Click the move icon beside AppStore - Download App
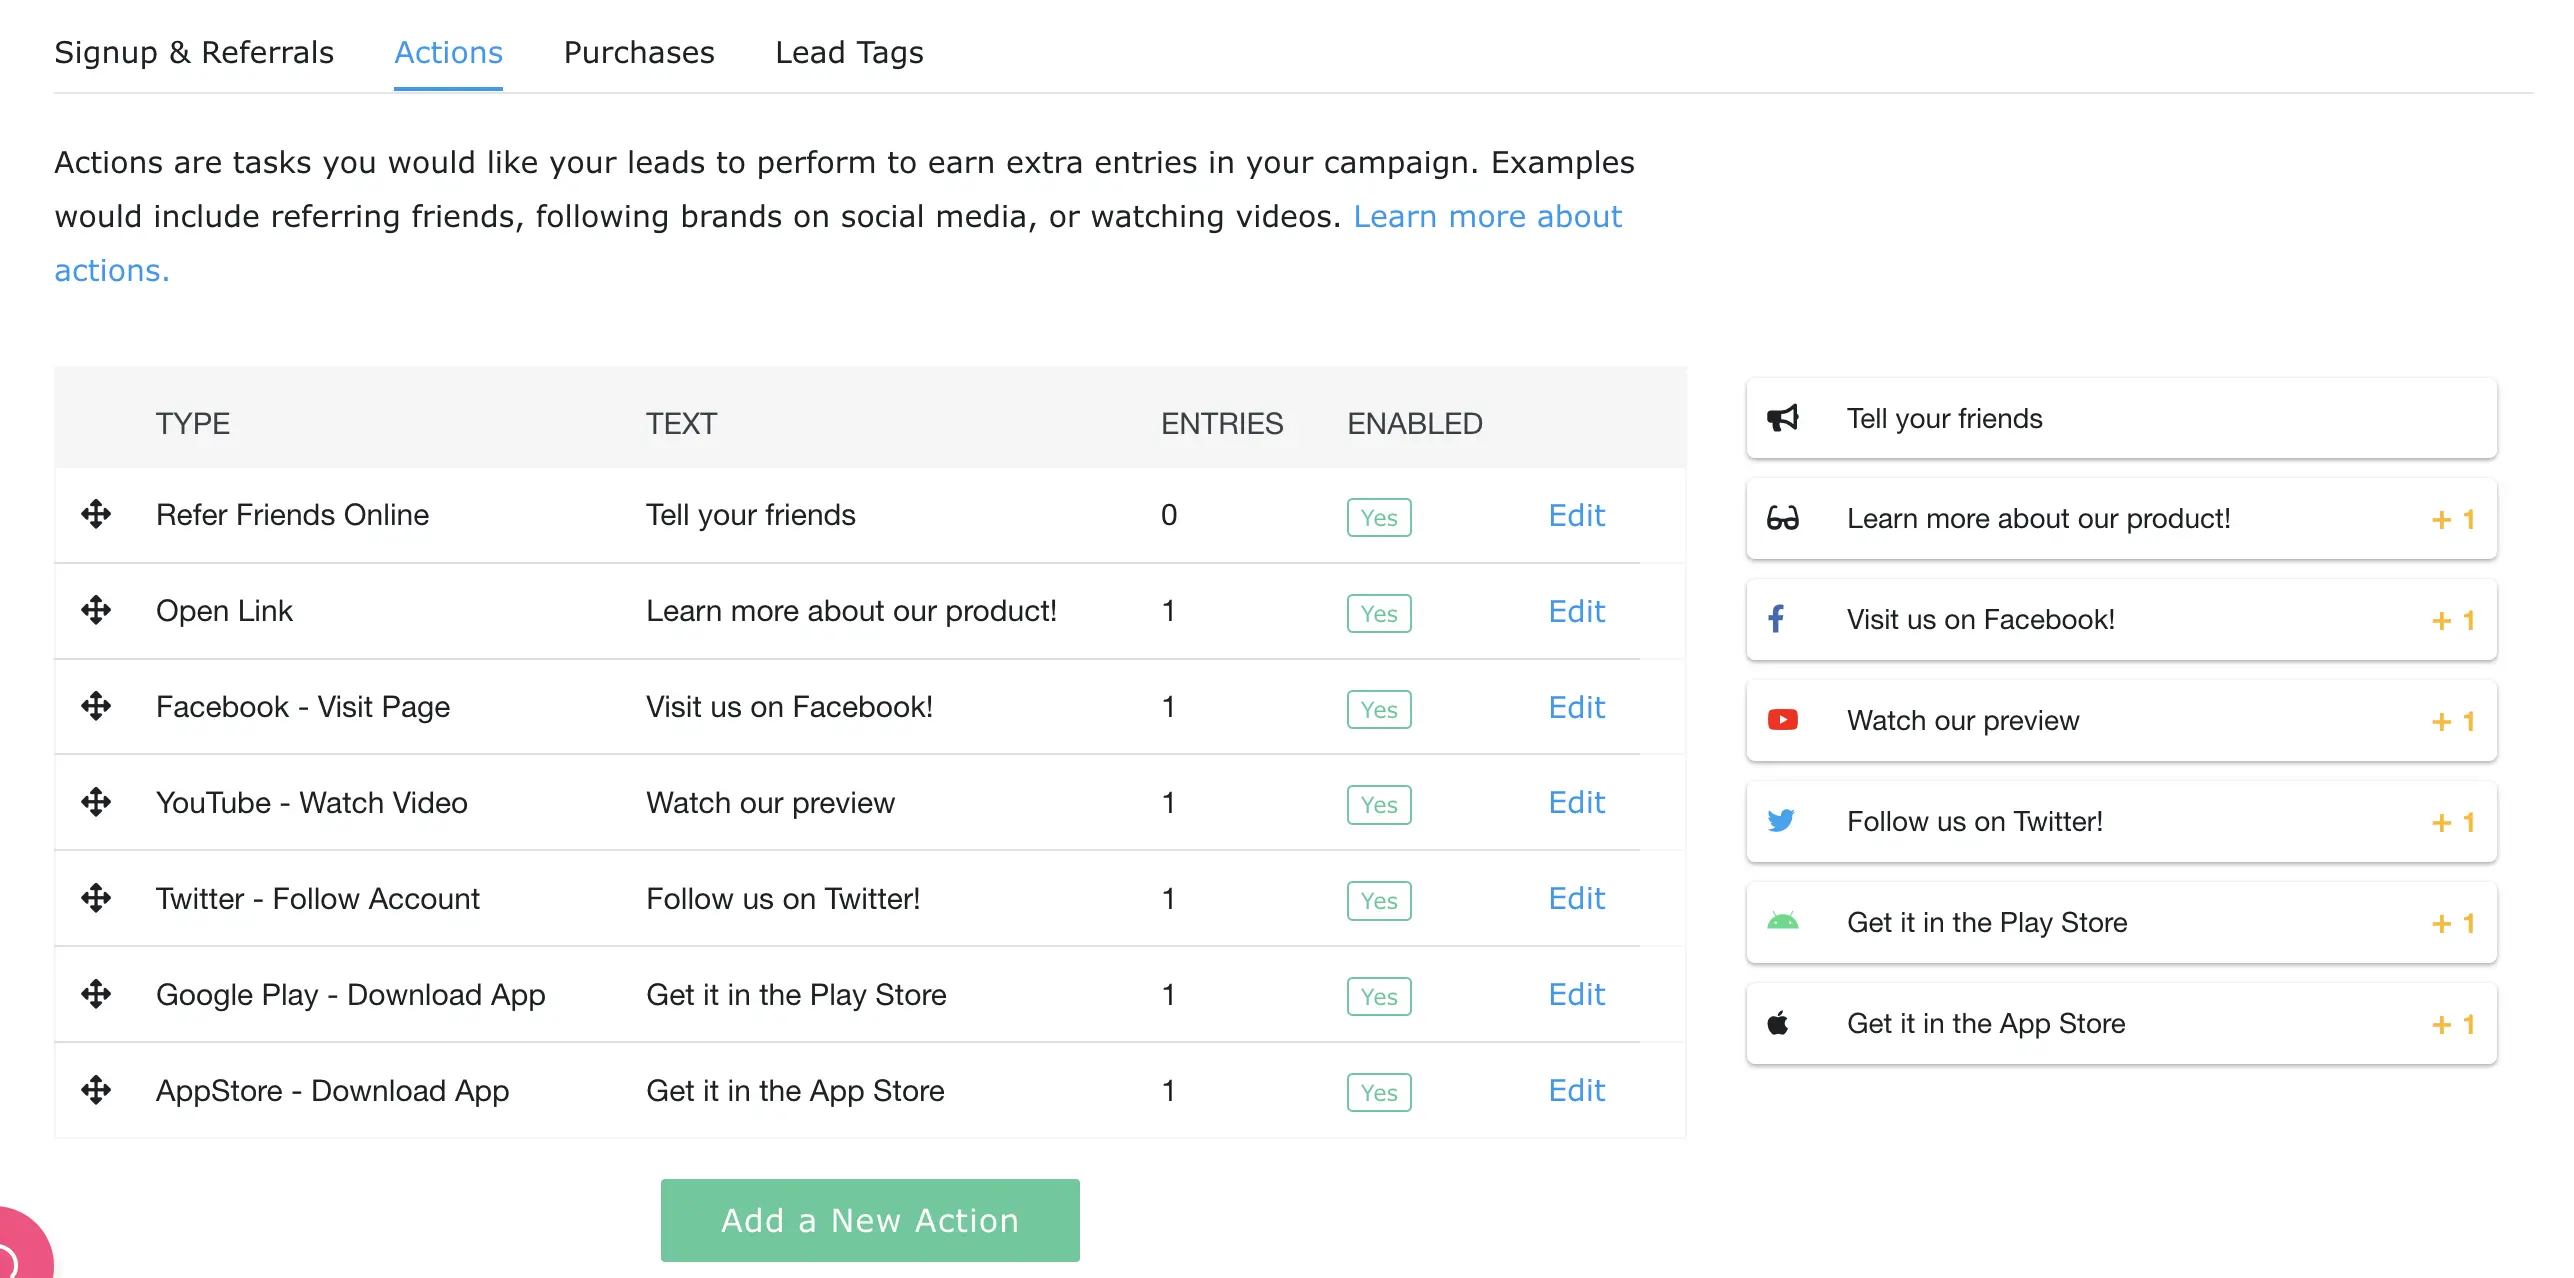Image resolution: width=2574 pixels, height=1278 pixels. [96, 1090]
